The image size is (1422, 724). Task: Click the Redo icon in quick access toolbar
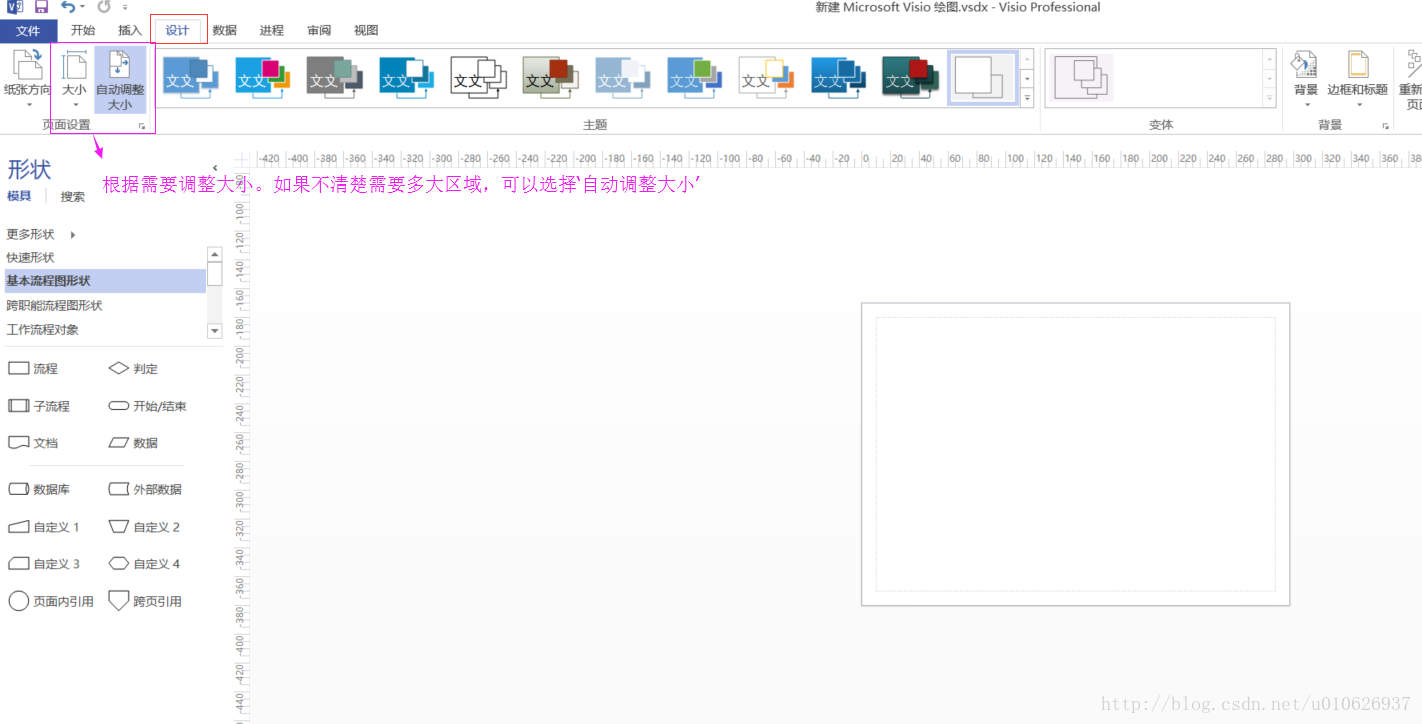tap(103, 7)
